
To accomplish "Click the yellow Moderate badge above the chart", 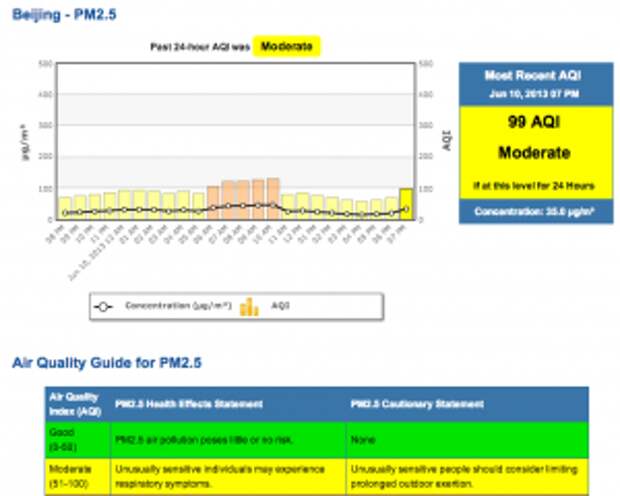I will pos(286,46).
